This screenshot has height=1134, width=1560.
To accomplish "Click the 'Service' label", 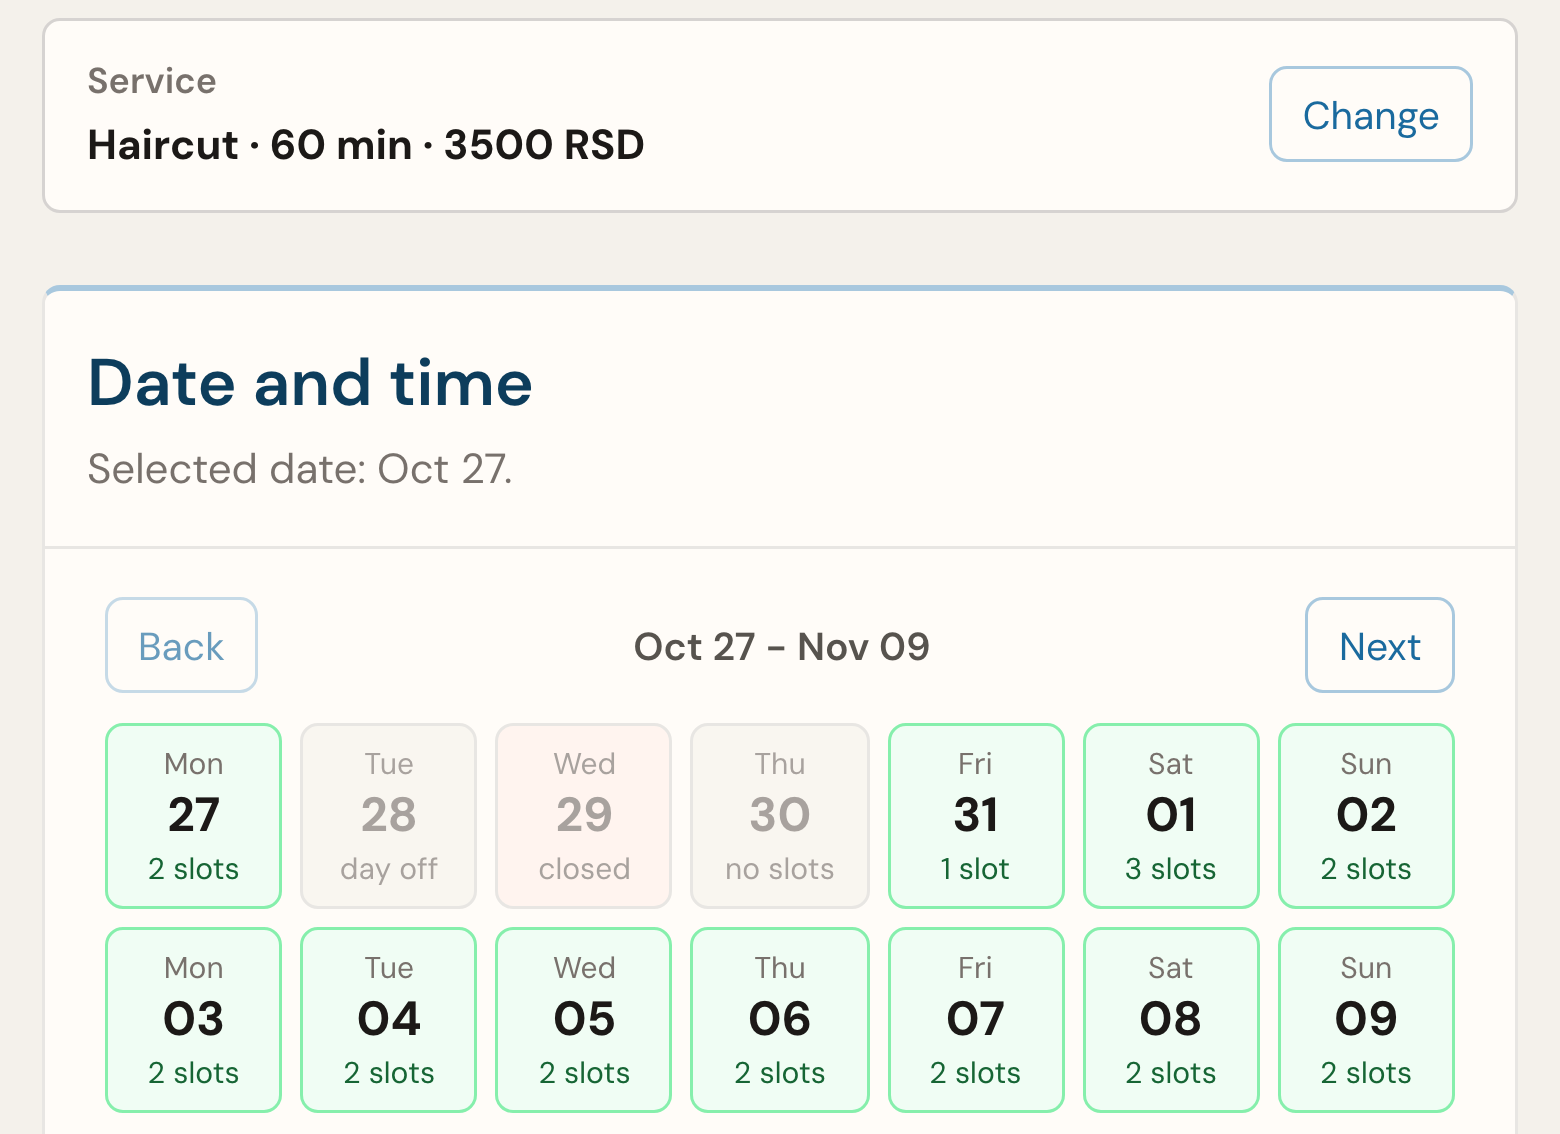I will pos(152,81).
